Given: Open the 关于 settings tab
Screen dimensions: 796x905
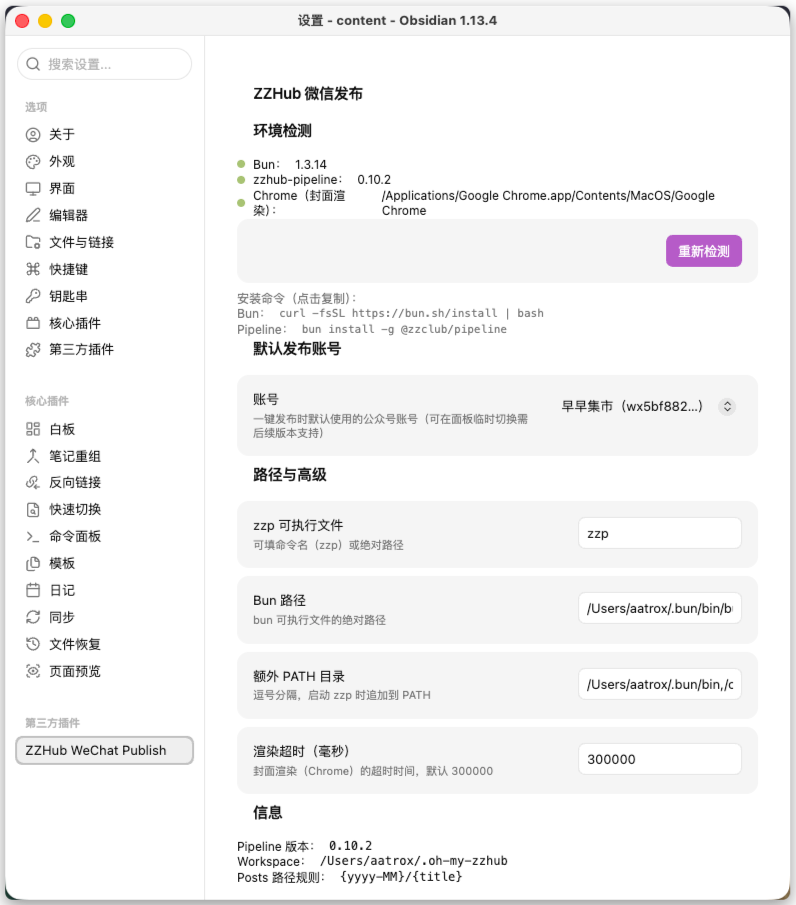Looking at the screenshot, I should [104, 134].
